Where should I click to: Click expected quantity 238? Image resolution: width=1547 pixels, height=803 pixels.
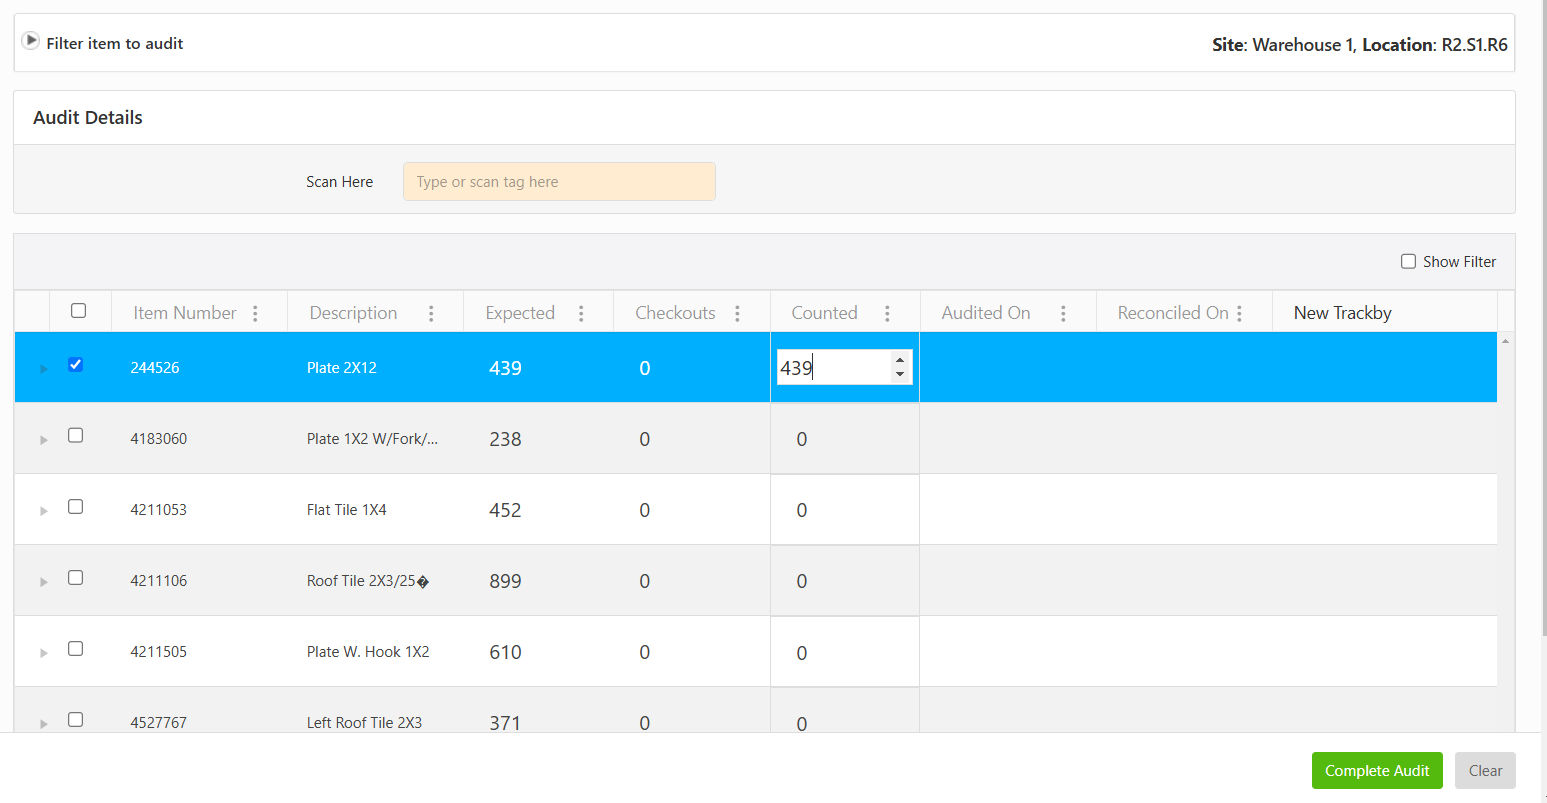pyautogui.click(x=505, y=439)
